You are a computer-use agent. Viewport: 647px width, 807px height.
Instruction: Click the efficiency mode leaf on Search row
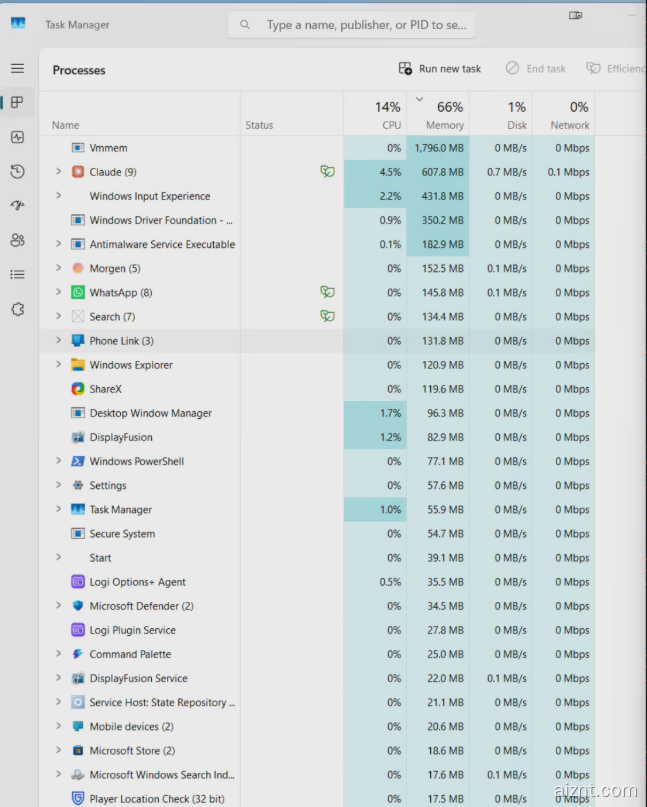click(x=327, y=316)
